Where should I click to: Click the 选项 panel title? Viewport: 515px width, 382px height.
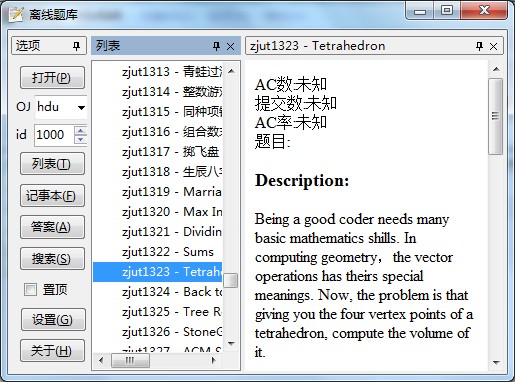coord(28,46)
